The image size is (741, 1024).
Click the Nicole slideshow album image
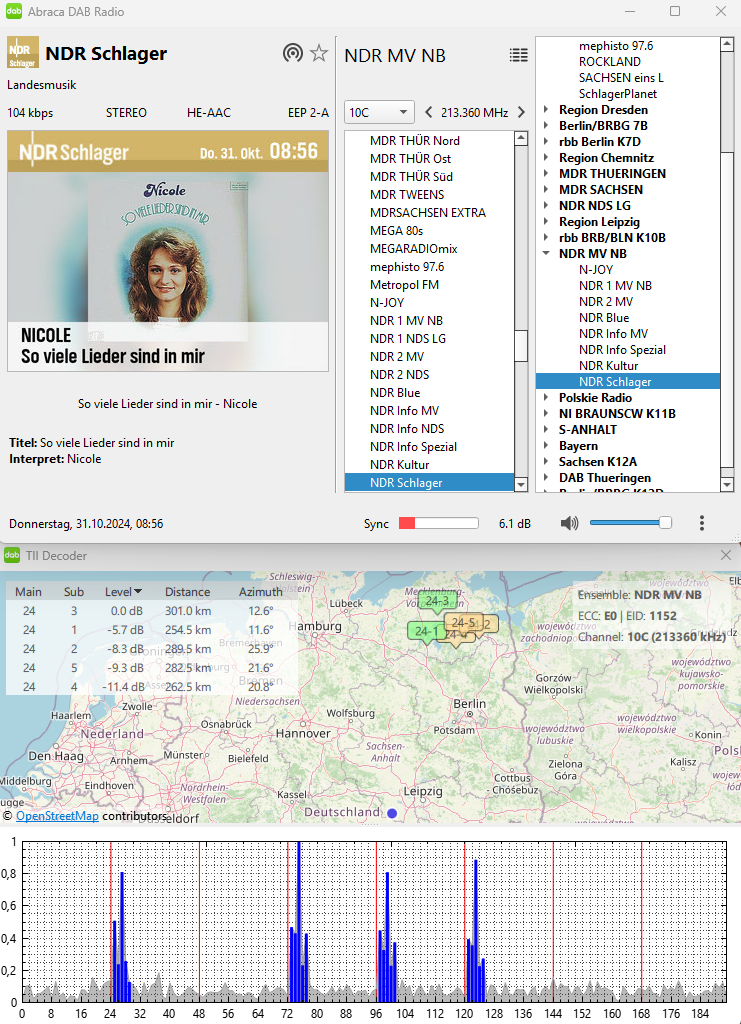tap(168, 251)
